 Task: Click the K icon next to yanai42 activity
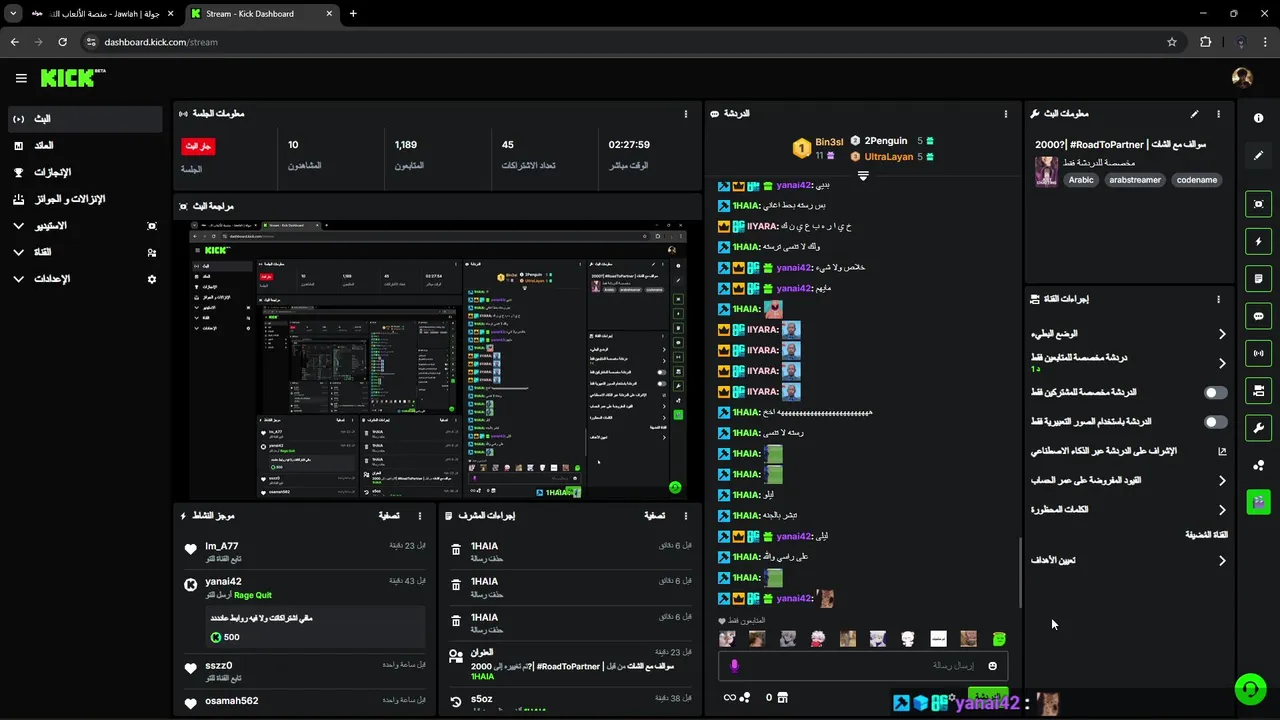(x=190, y=585)
